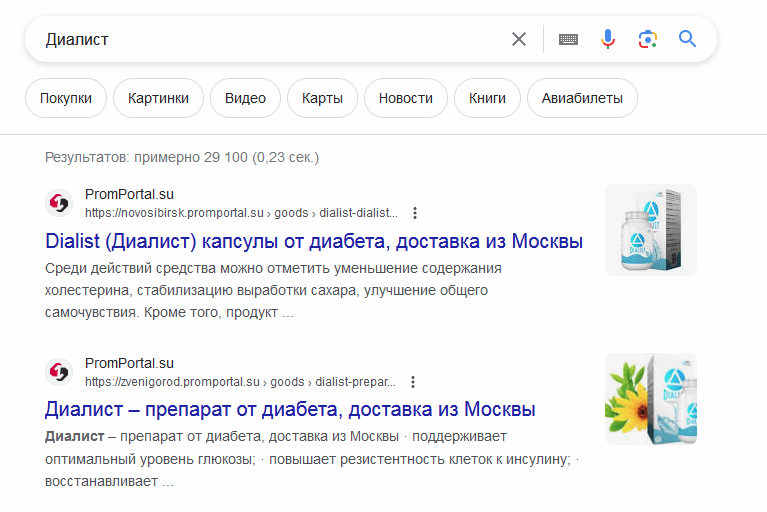Show Карты results
Screen dimensions: 767x512
pyautogui.click(x=322, y=98)
